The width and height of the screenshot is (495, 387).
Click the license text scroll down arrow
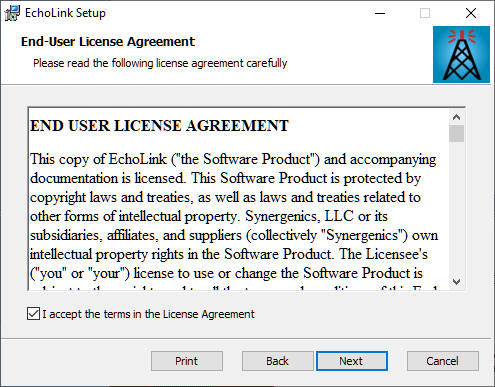(456, 282)
